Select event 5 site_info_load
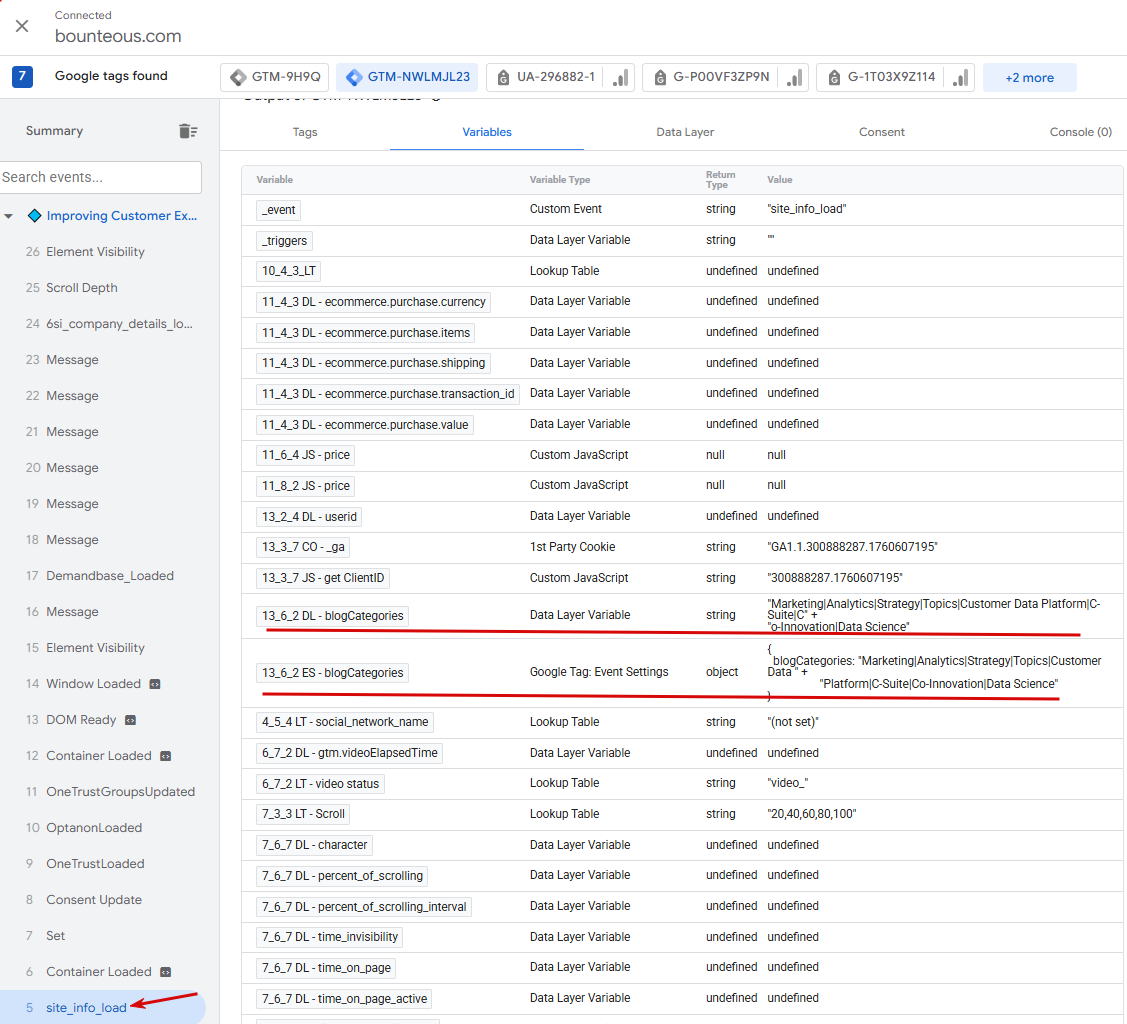This screenshot has width=1127, height=1024. click(x=101, y=1007)
